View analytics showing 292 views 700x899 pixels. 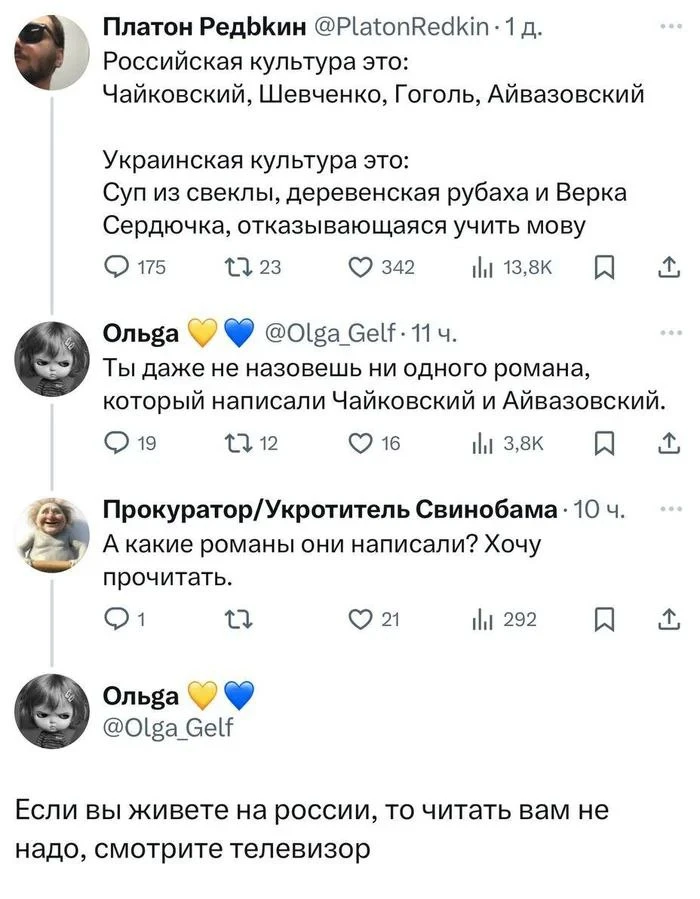coord(486,620)
